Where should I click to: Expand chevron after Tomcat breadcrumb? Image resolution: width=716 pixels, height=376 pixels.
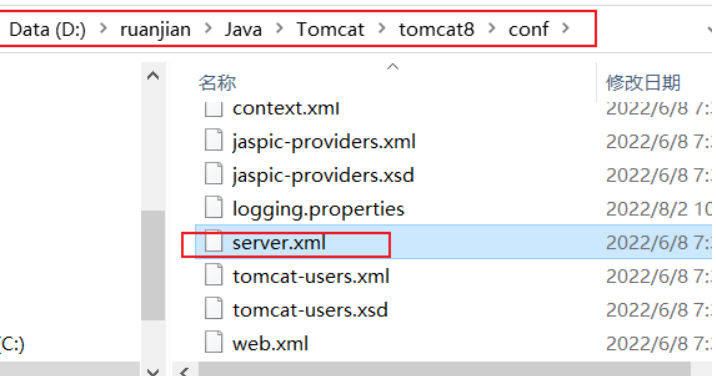click(x=381, y=29)
